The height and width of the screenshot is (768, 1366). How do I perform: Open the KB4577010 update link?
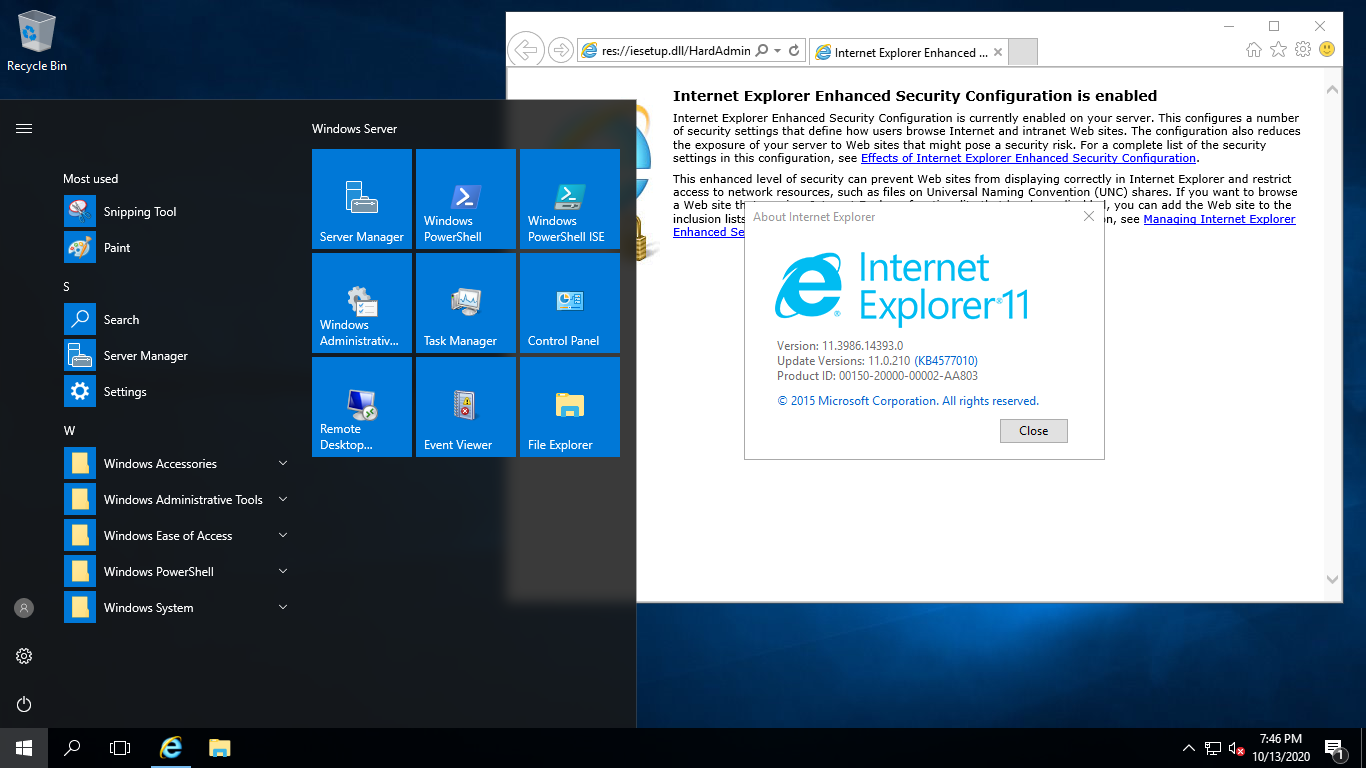(946, 361)
